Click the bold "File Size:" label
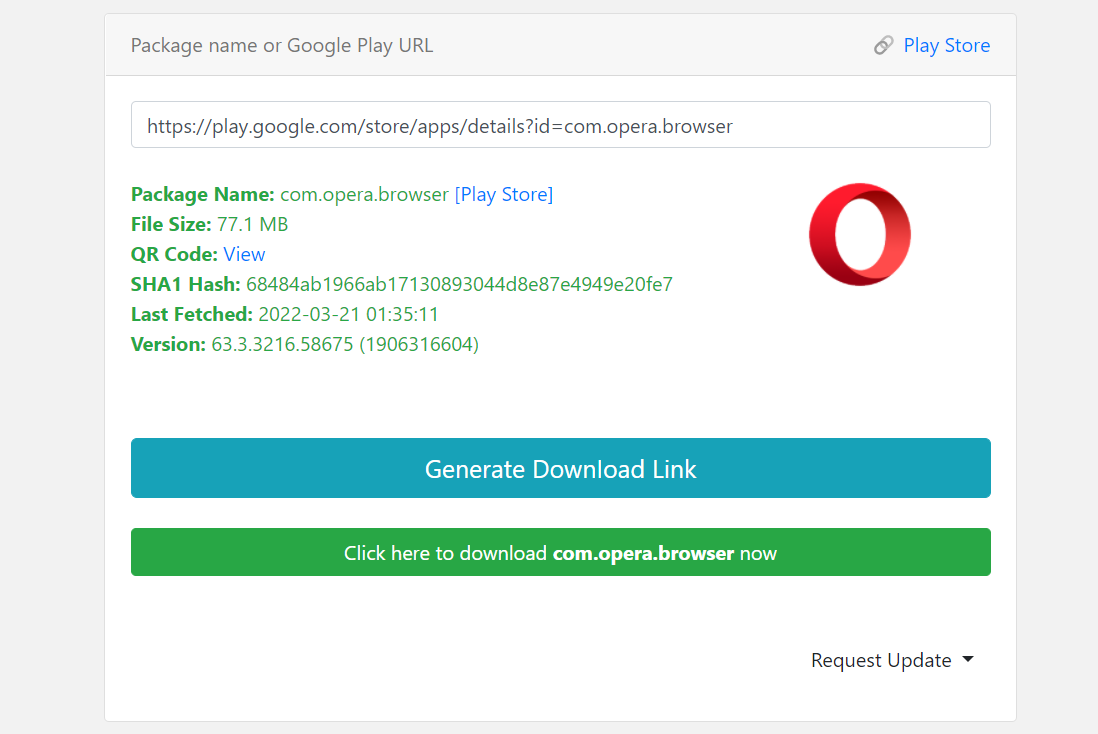Viewport: 1098px width, 734px height. [171, 224]
